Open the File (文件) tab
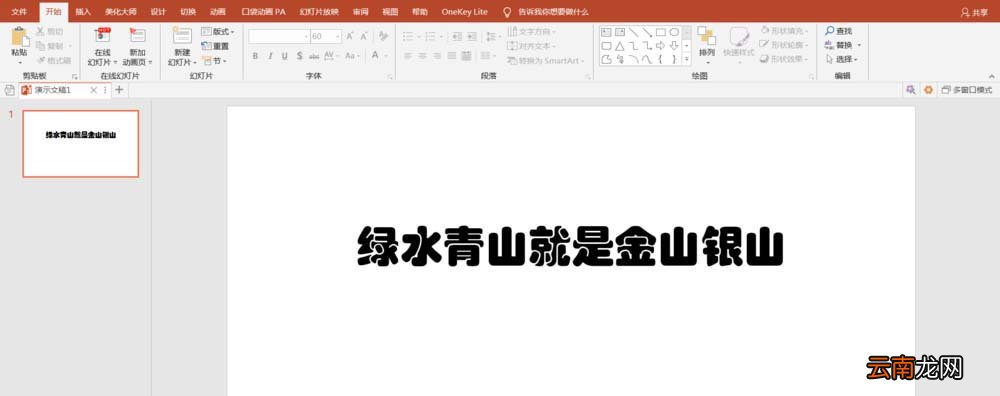 (x=19, y=12)
